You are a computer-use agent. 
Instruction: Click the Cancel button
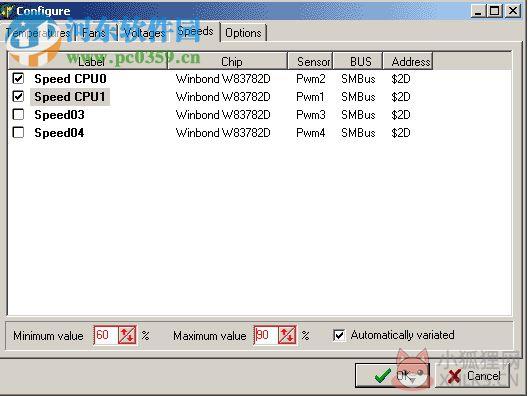(x=472, y=375)
